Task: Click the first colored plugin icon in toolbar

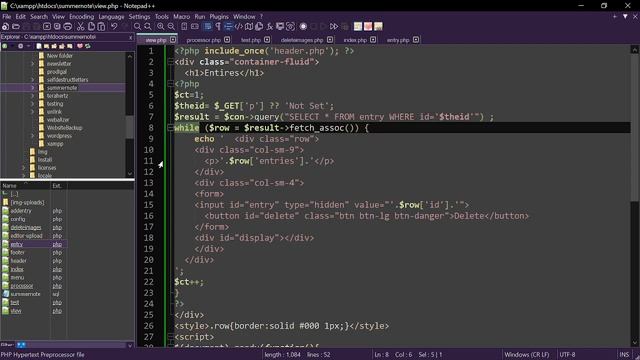Action: (358, 27)
